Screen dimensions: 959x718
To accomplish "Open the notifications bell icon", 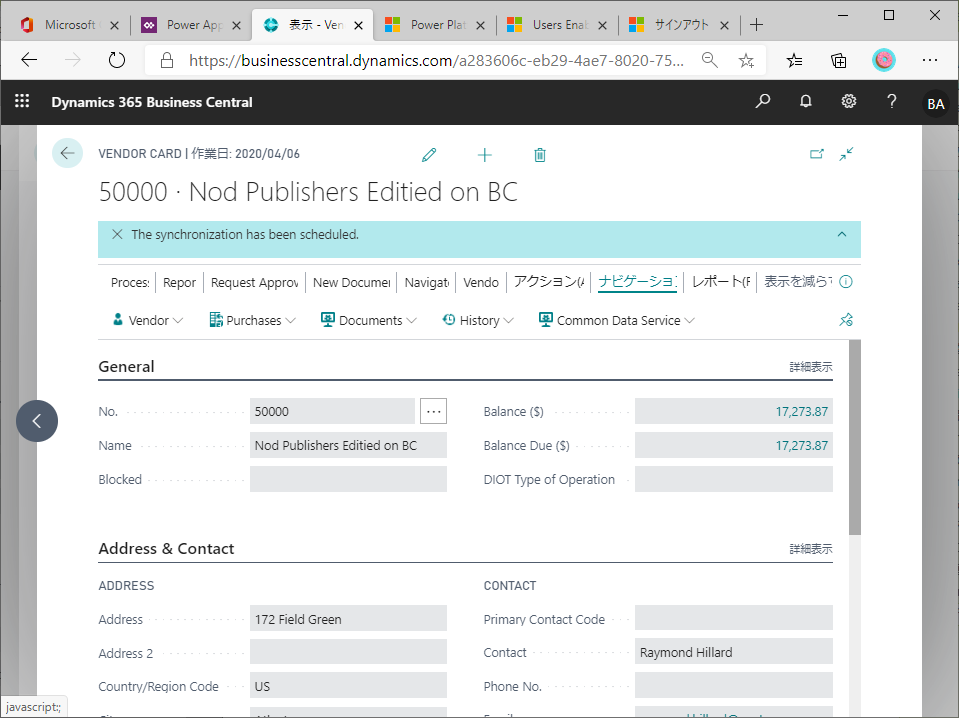I will 806,101.
